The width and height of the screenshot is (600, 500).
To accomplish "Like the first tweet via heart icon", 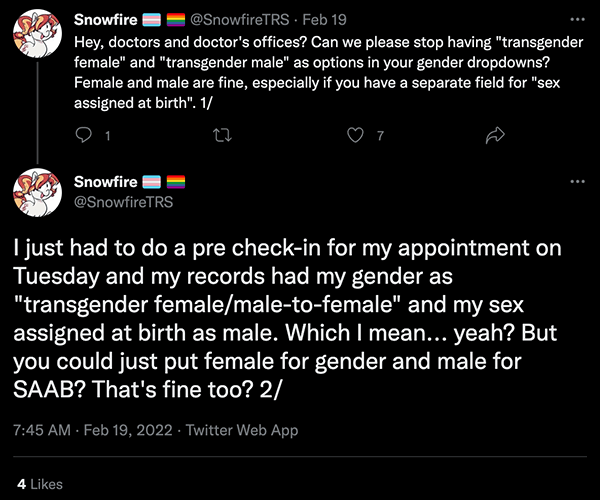I will tap(355, 135).
